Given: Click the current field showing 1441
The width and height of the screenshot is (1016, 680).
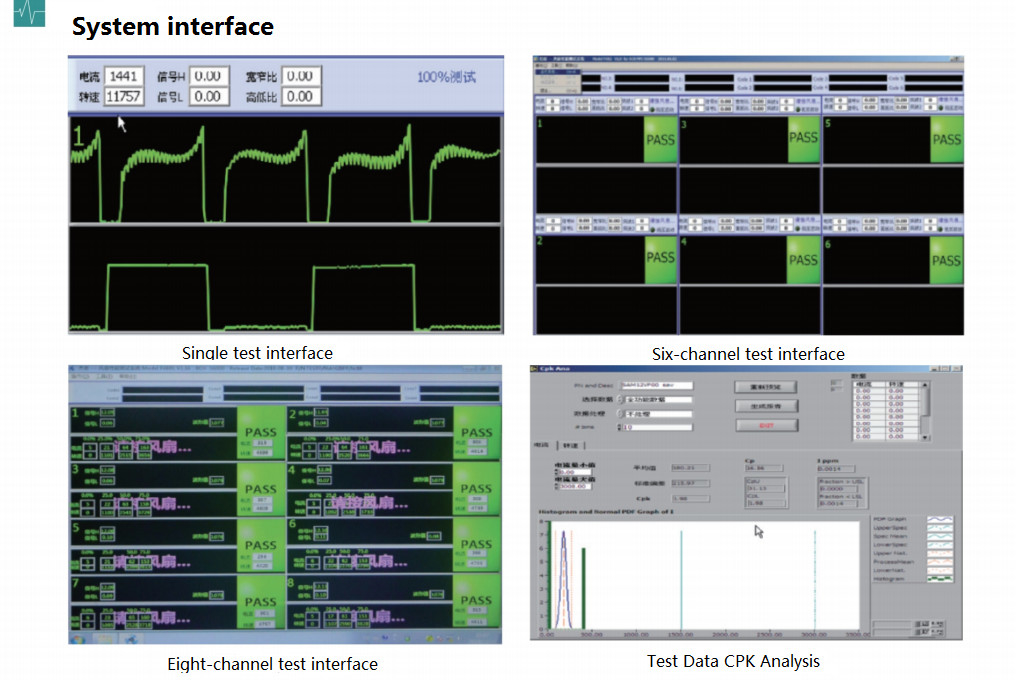Looking at the screenshot, I should tap(125, 76).
